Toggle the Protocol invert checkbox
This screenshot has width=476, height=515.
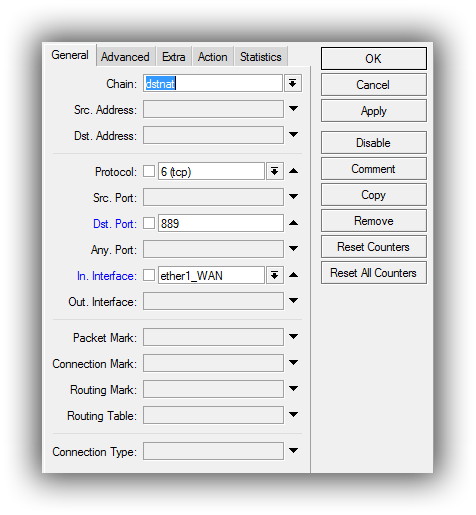[x=149, y=172]
